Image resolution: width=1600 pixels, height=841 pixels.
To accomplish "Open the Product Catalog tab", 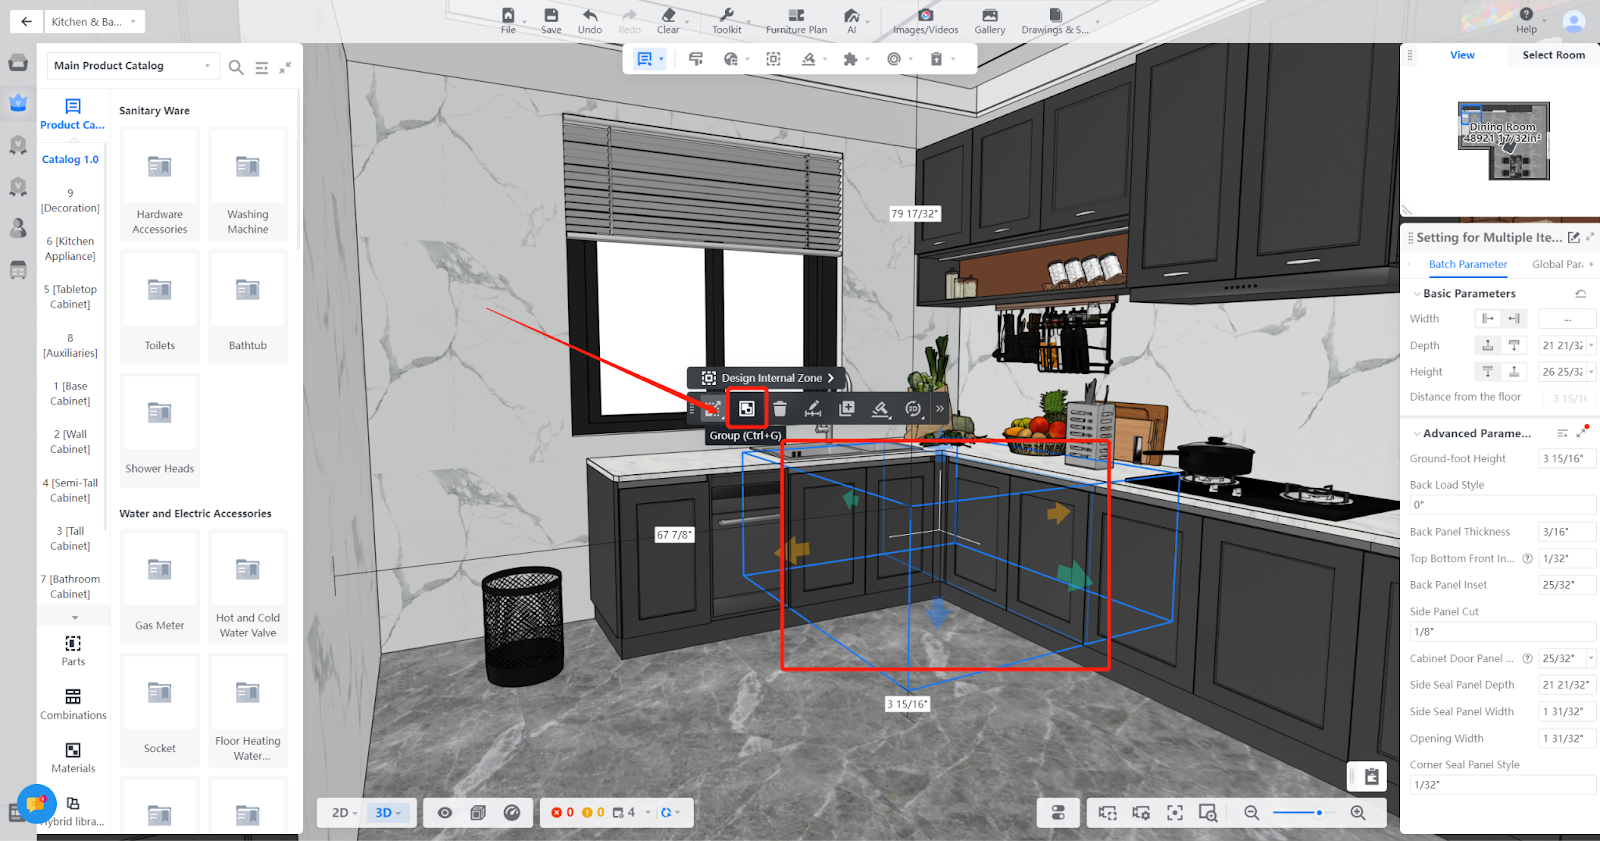I will tap(72, 114).
